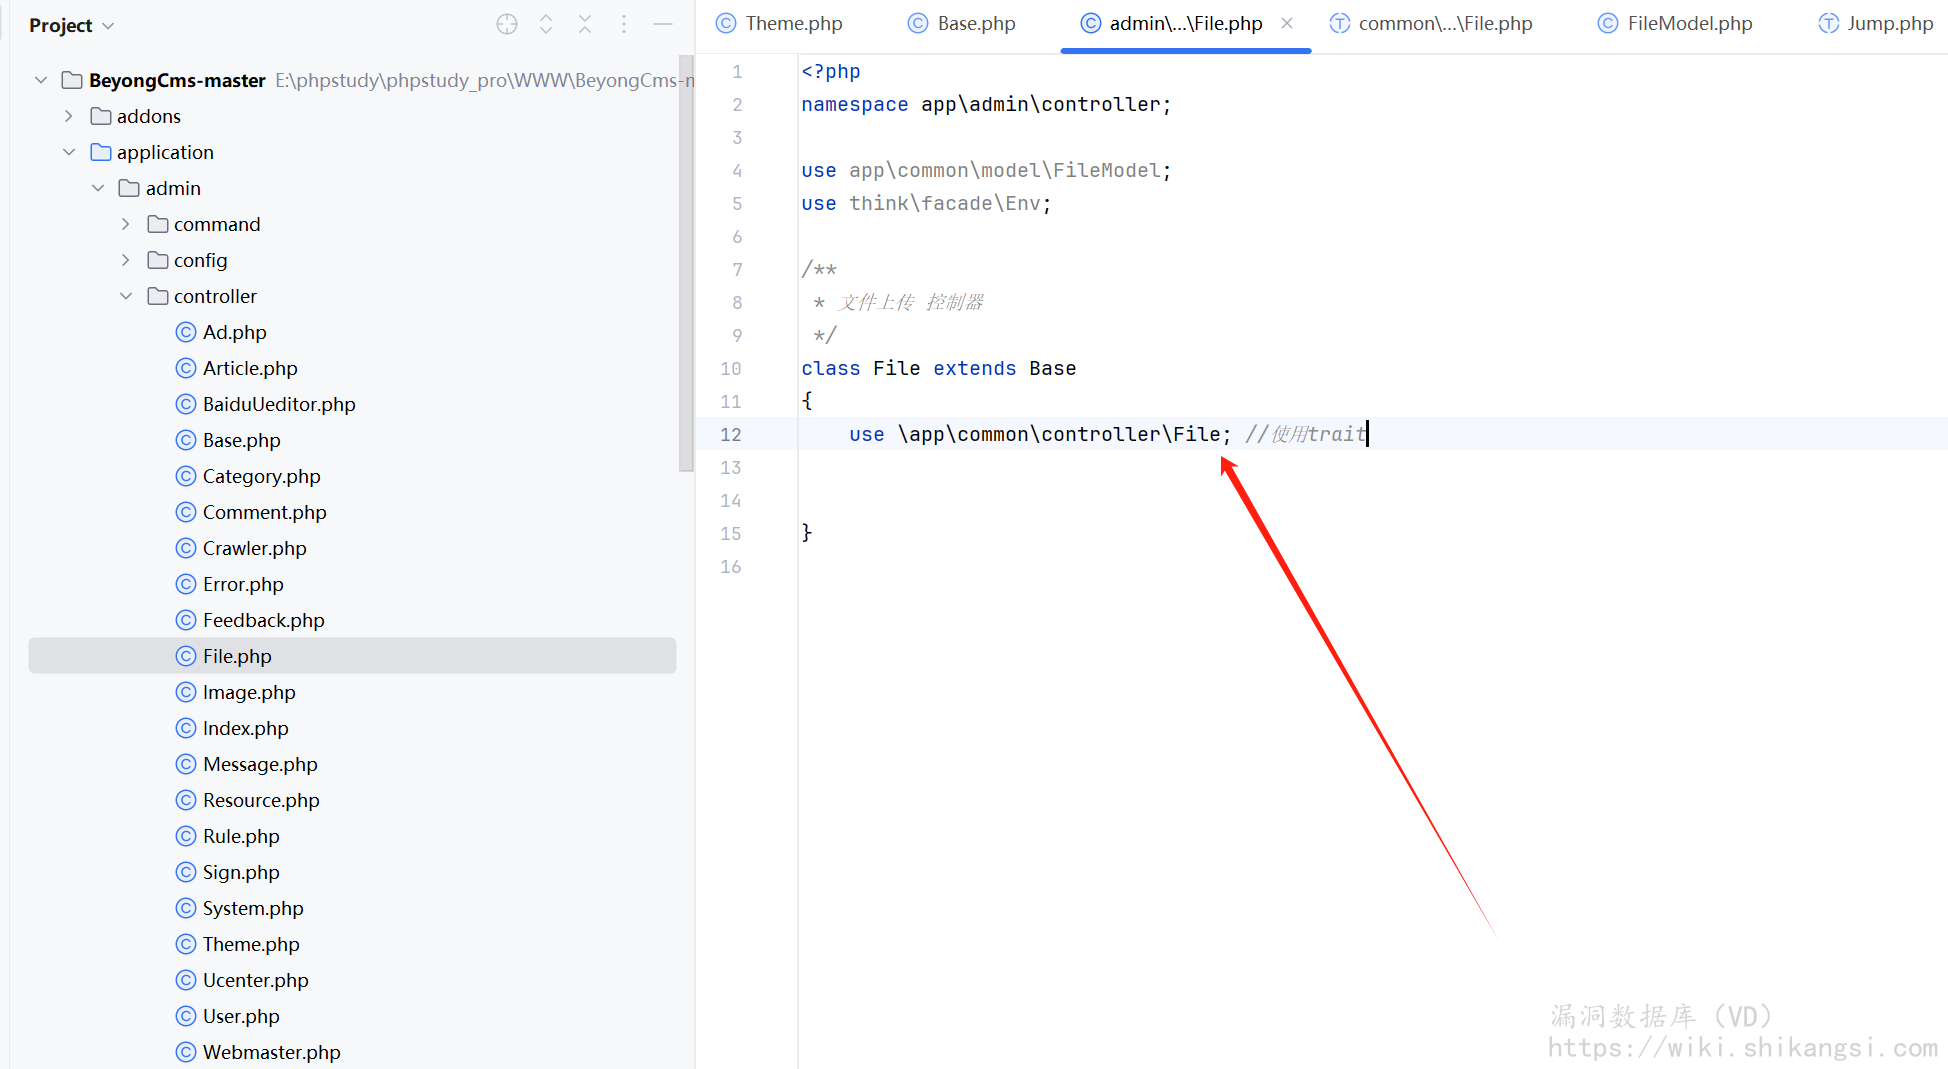
Task: Select the application folder icon
Action: point(101,152)
